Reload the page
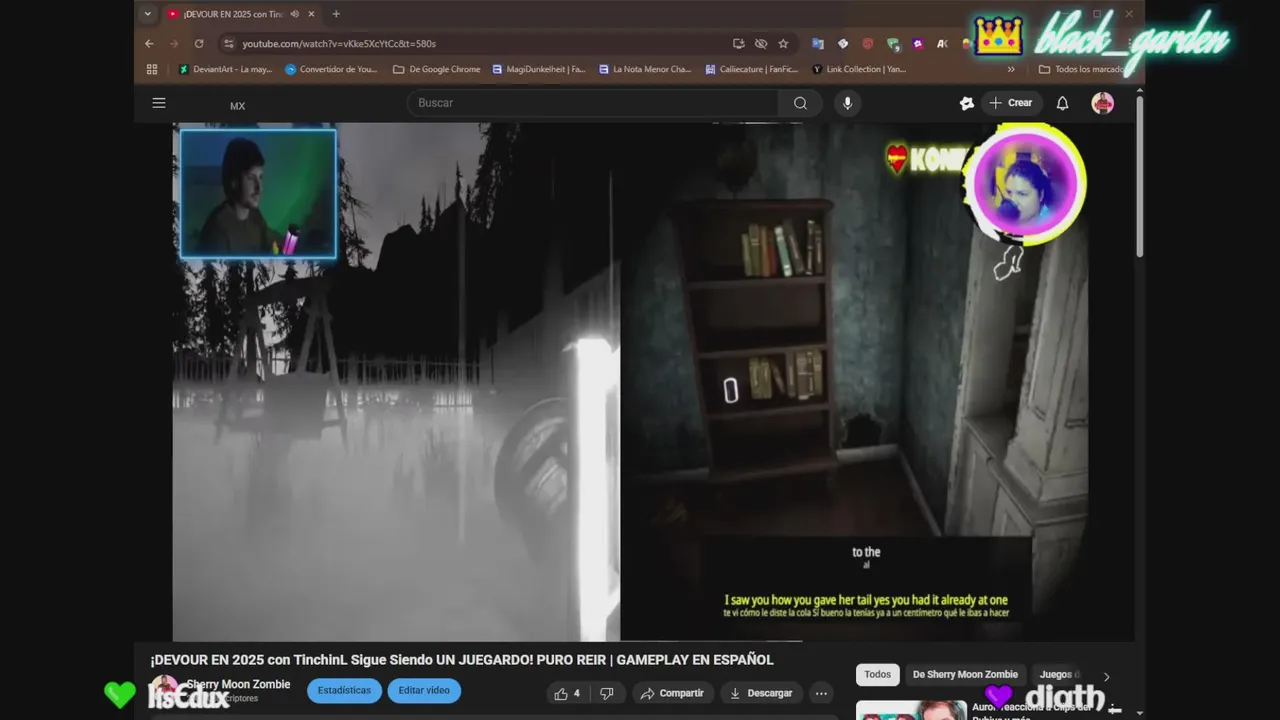This screenshot has height=720, width=1280. coord(199,44)
